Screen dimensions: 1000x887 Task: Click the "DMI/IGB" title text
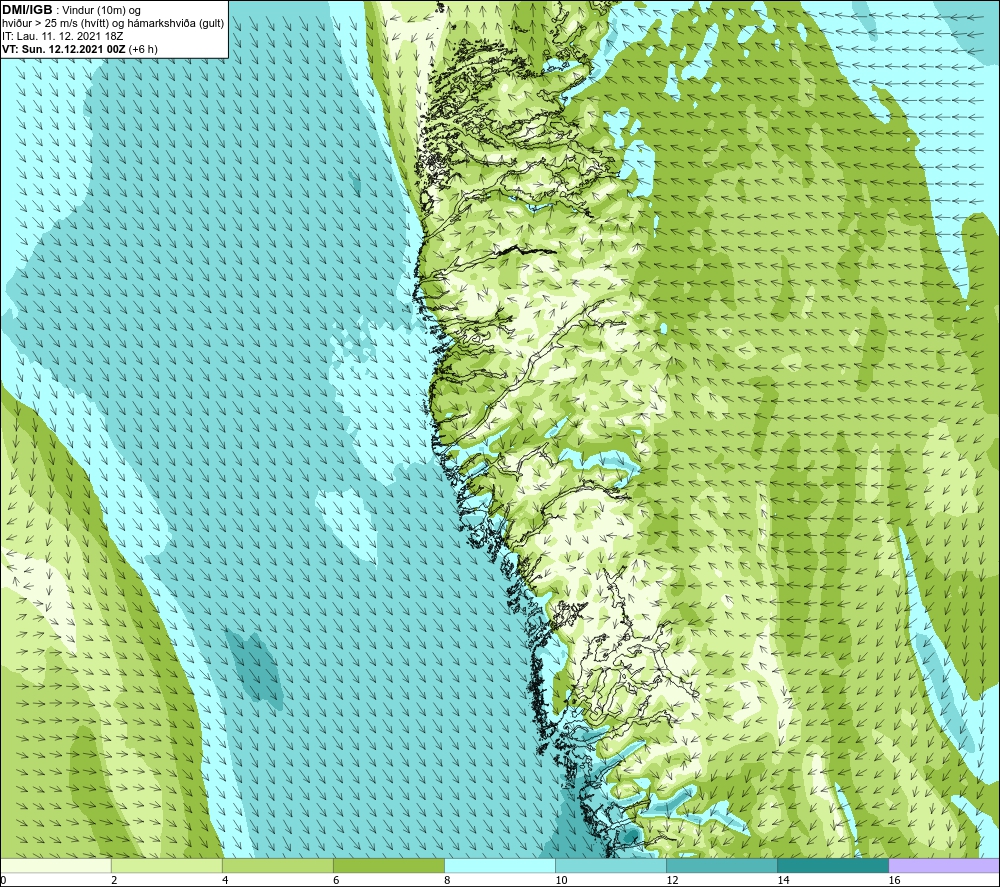[x=27, y=10]
